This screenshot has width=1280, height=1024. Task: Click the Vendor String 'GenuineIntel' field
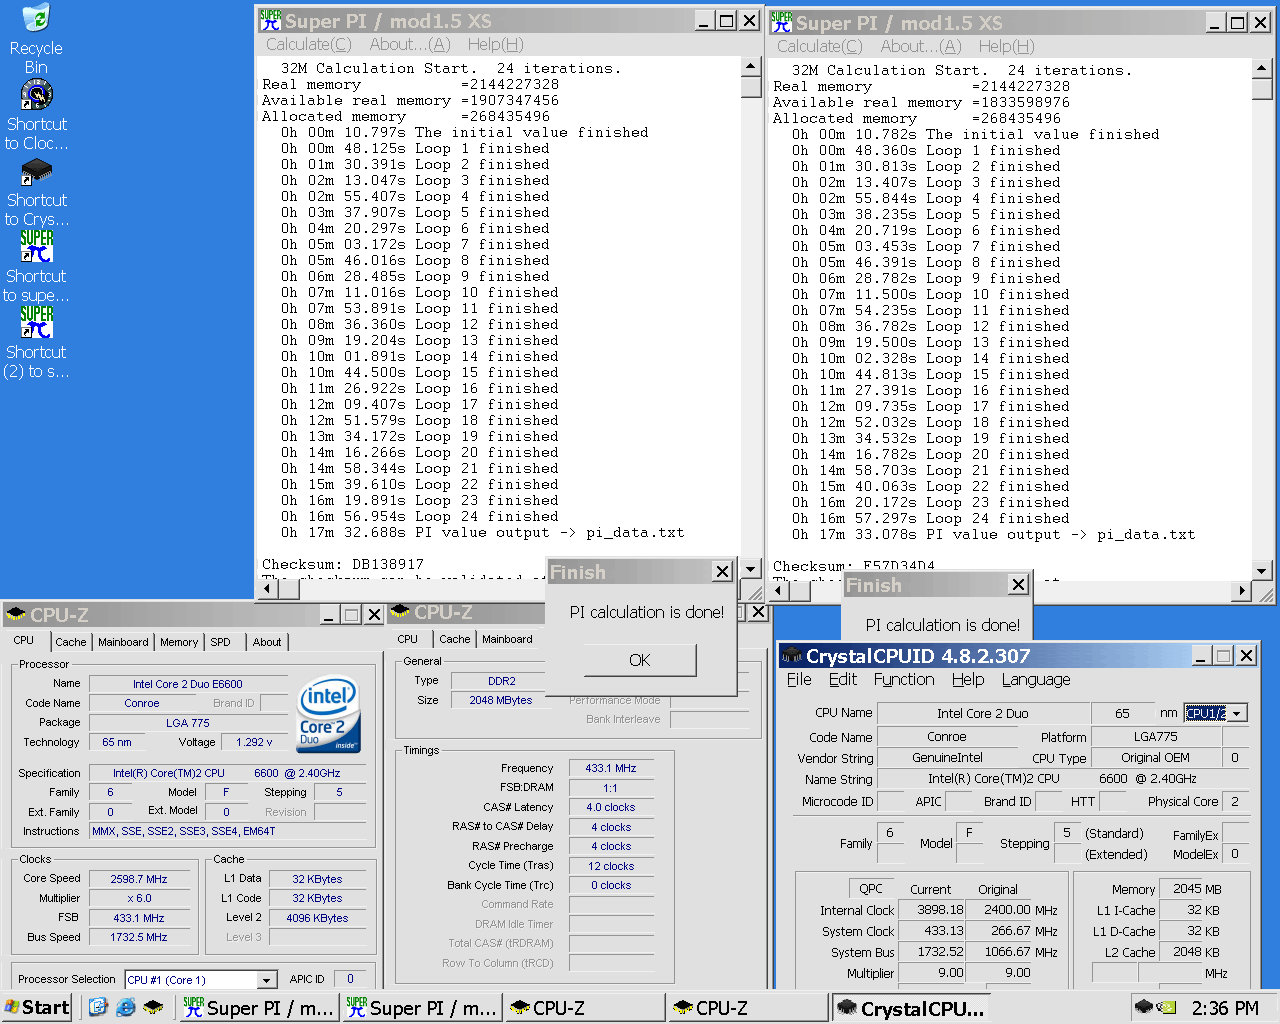click(x=947, y=758)
